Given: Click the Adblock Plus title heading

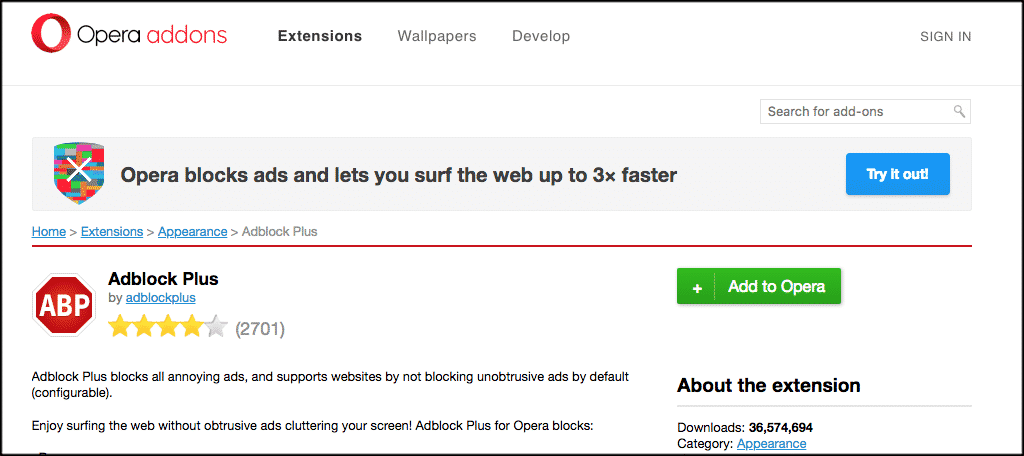Looking at the screenshot, I should pos(163,279).
